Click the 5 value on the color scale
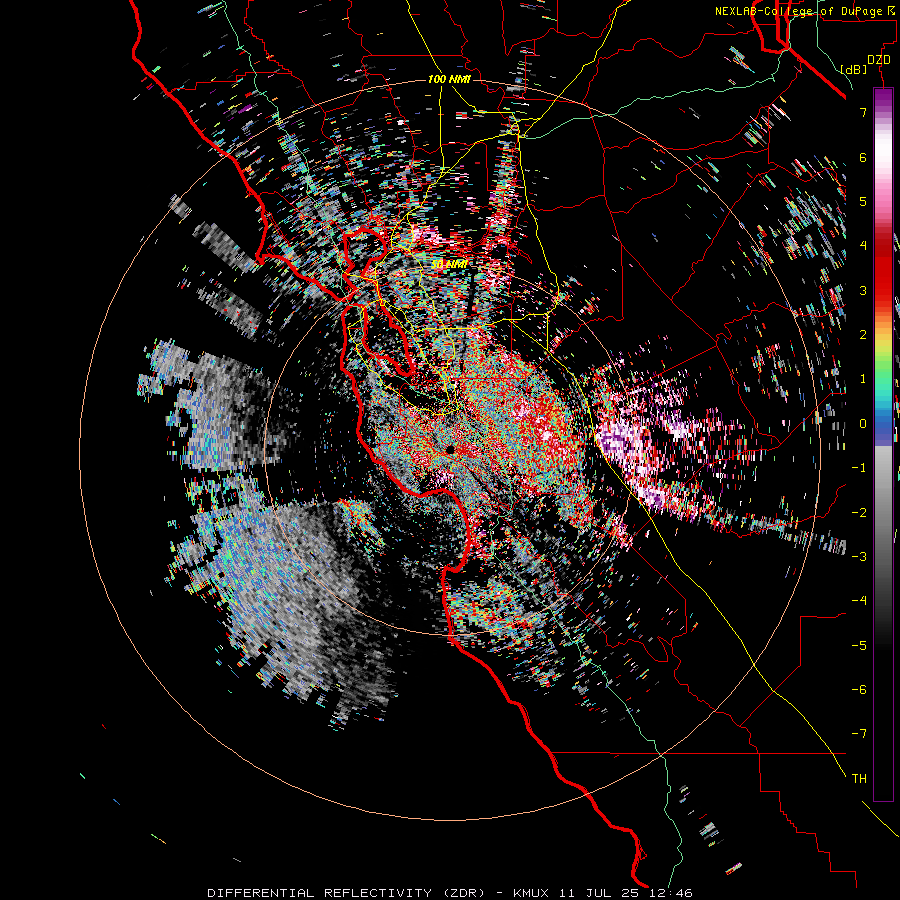Screen dimensions: 900x900 [x=863, y=201]
